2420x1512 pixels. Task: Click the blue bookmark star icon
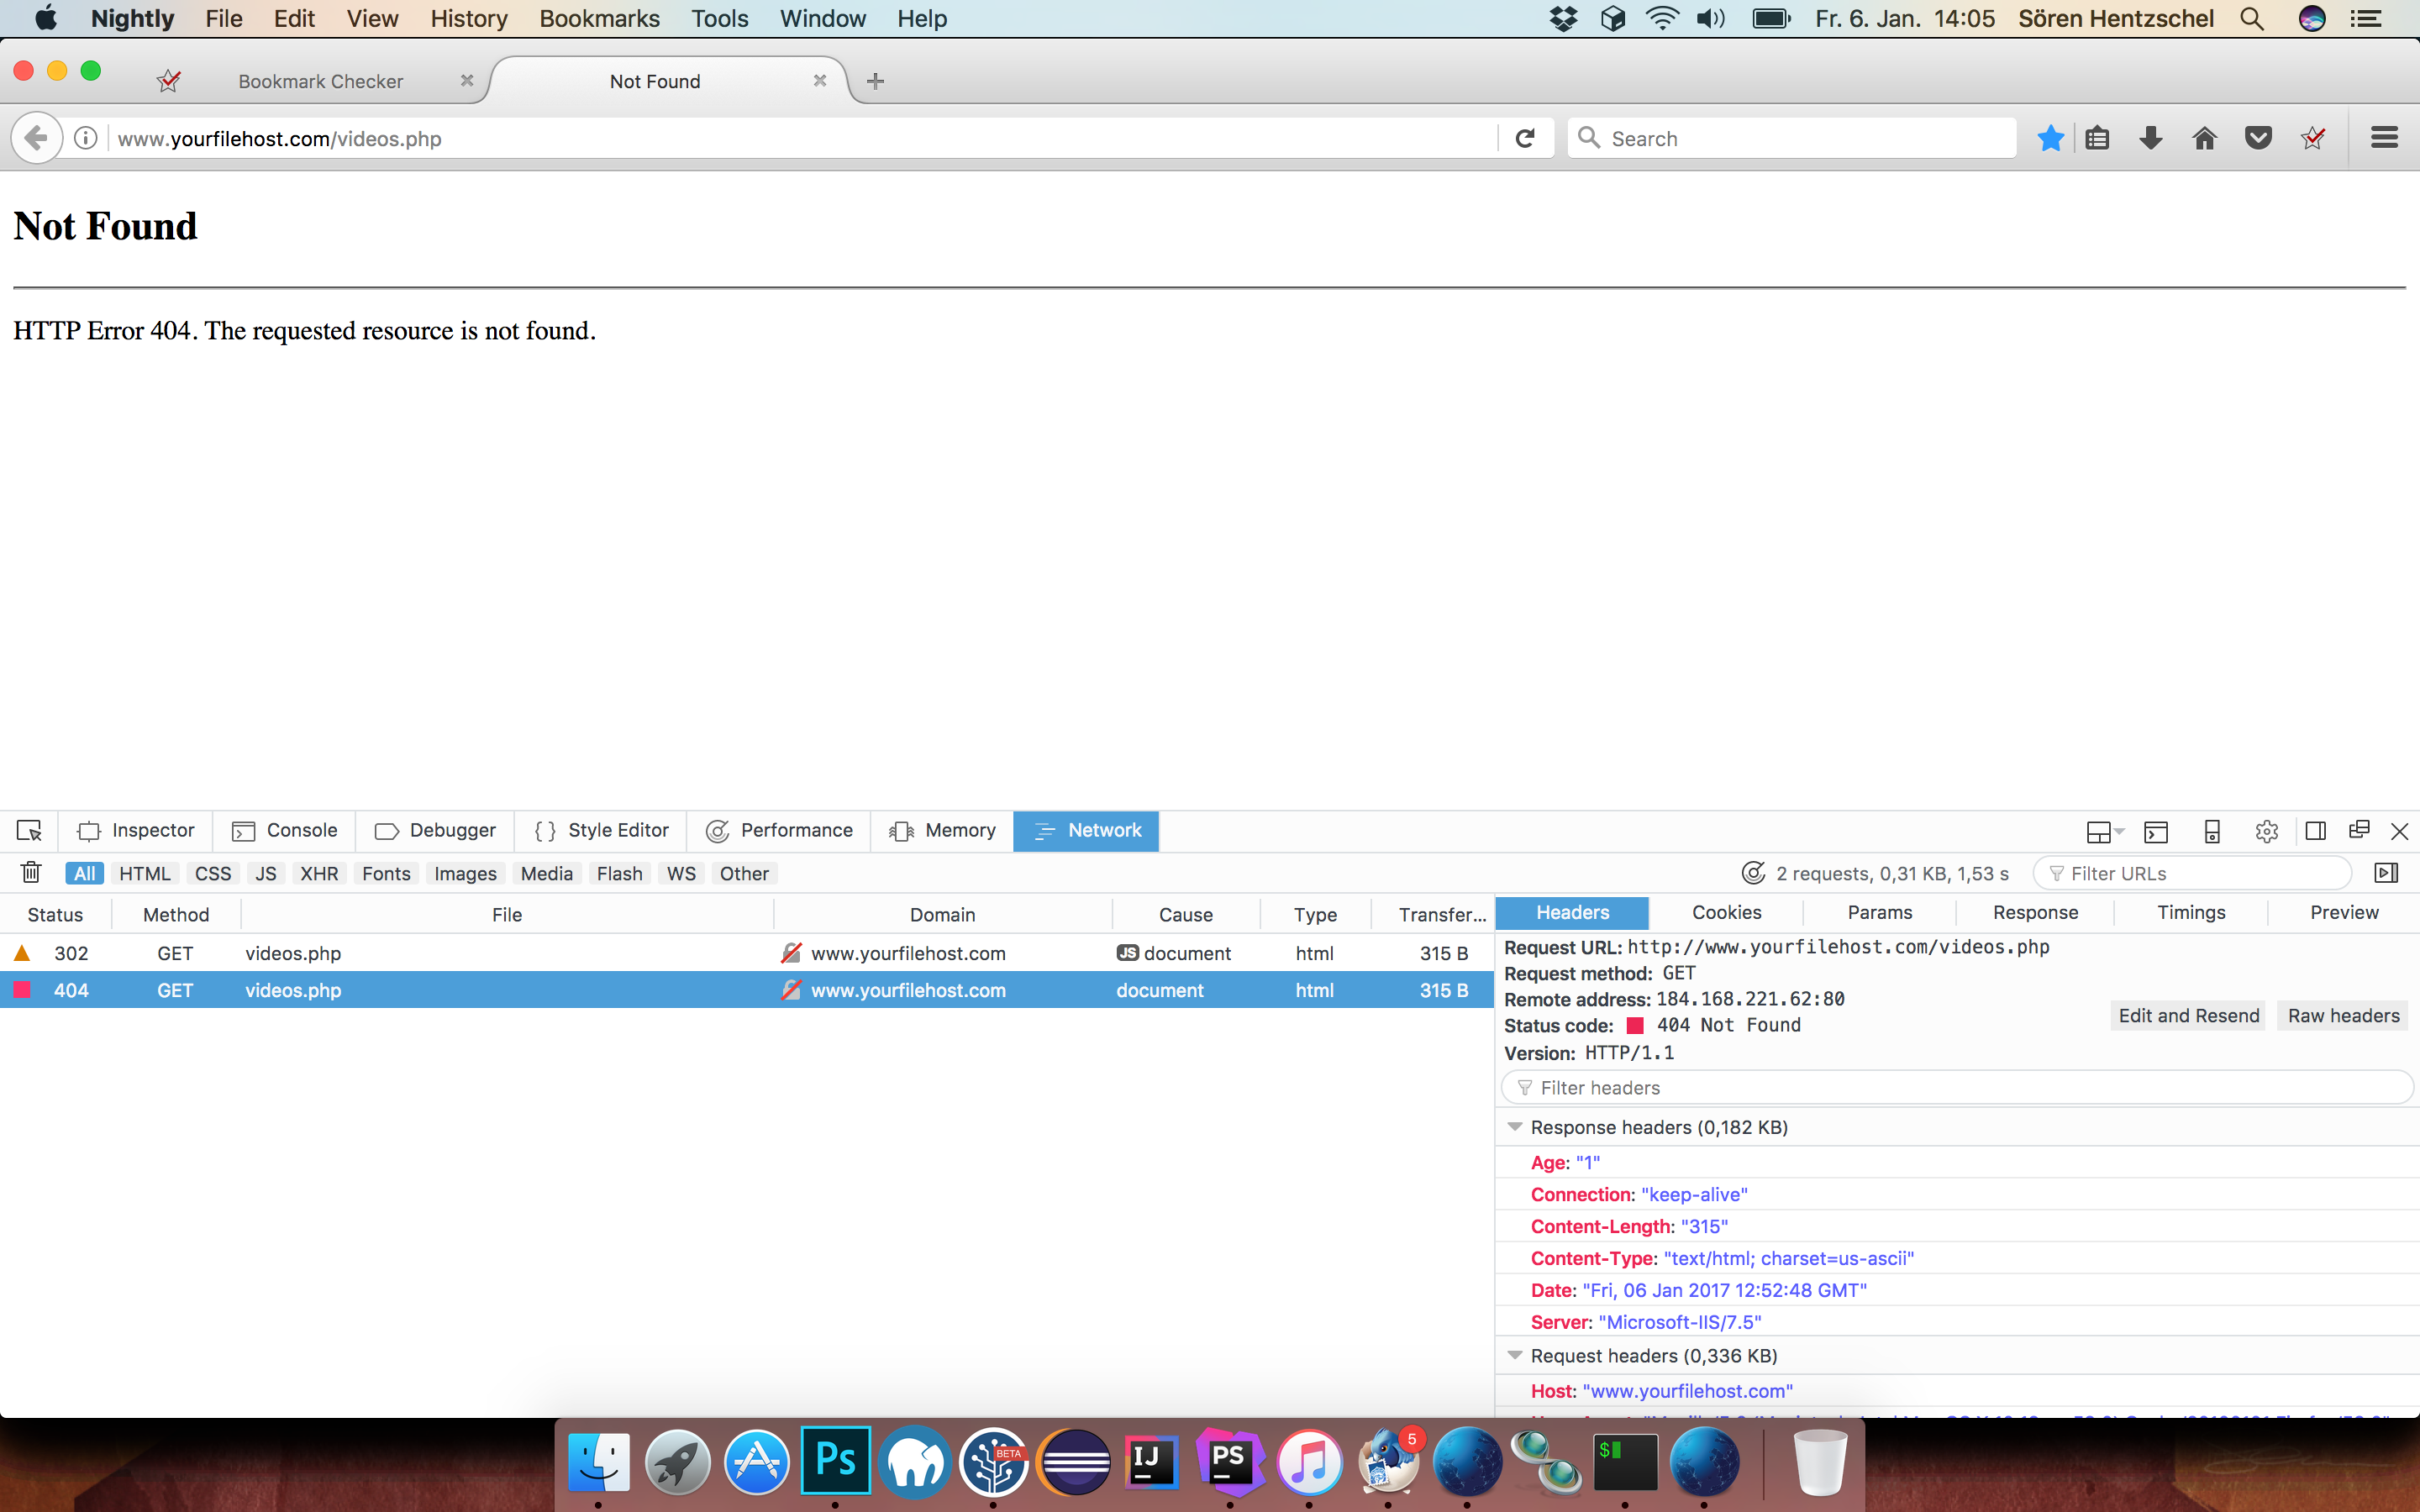(x=2050, y=139)
